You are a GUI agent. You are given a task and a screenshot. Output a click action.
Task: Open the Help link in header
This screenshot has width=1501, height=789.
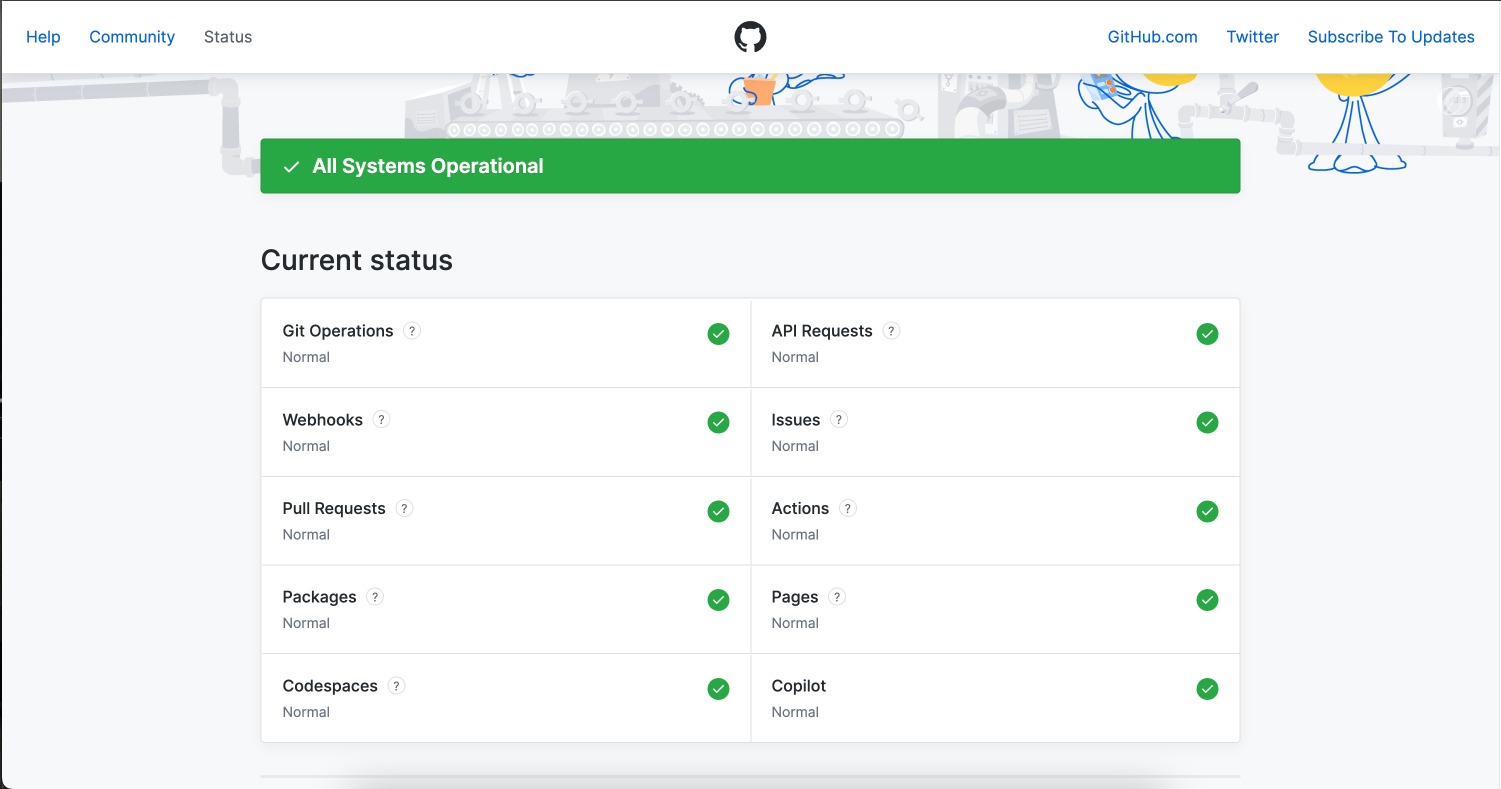point(43,37)
